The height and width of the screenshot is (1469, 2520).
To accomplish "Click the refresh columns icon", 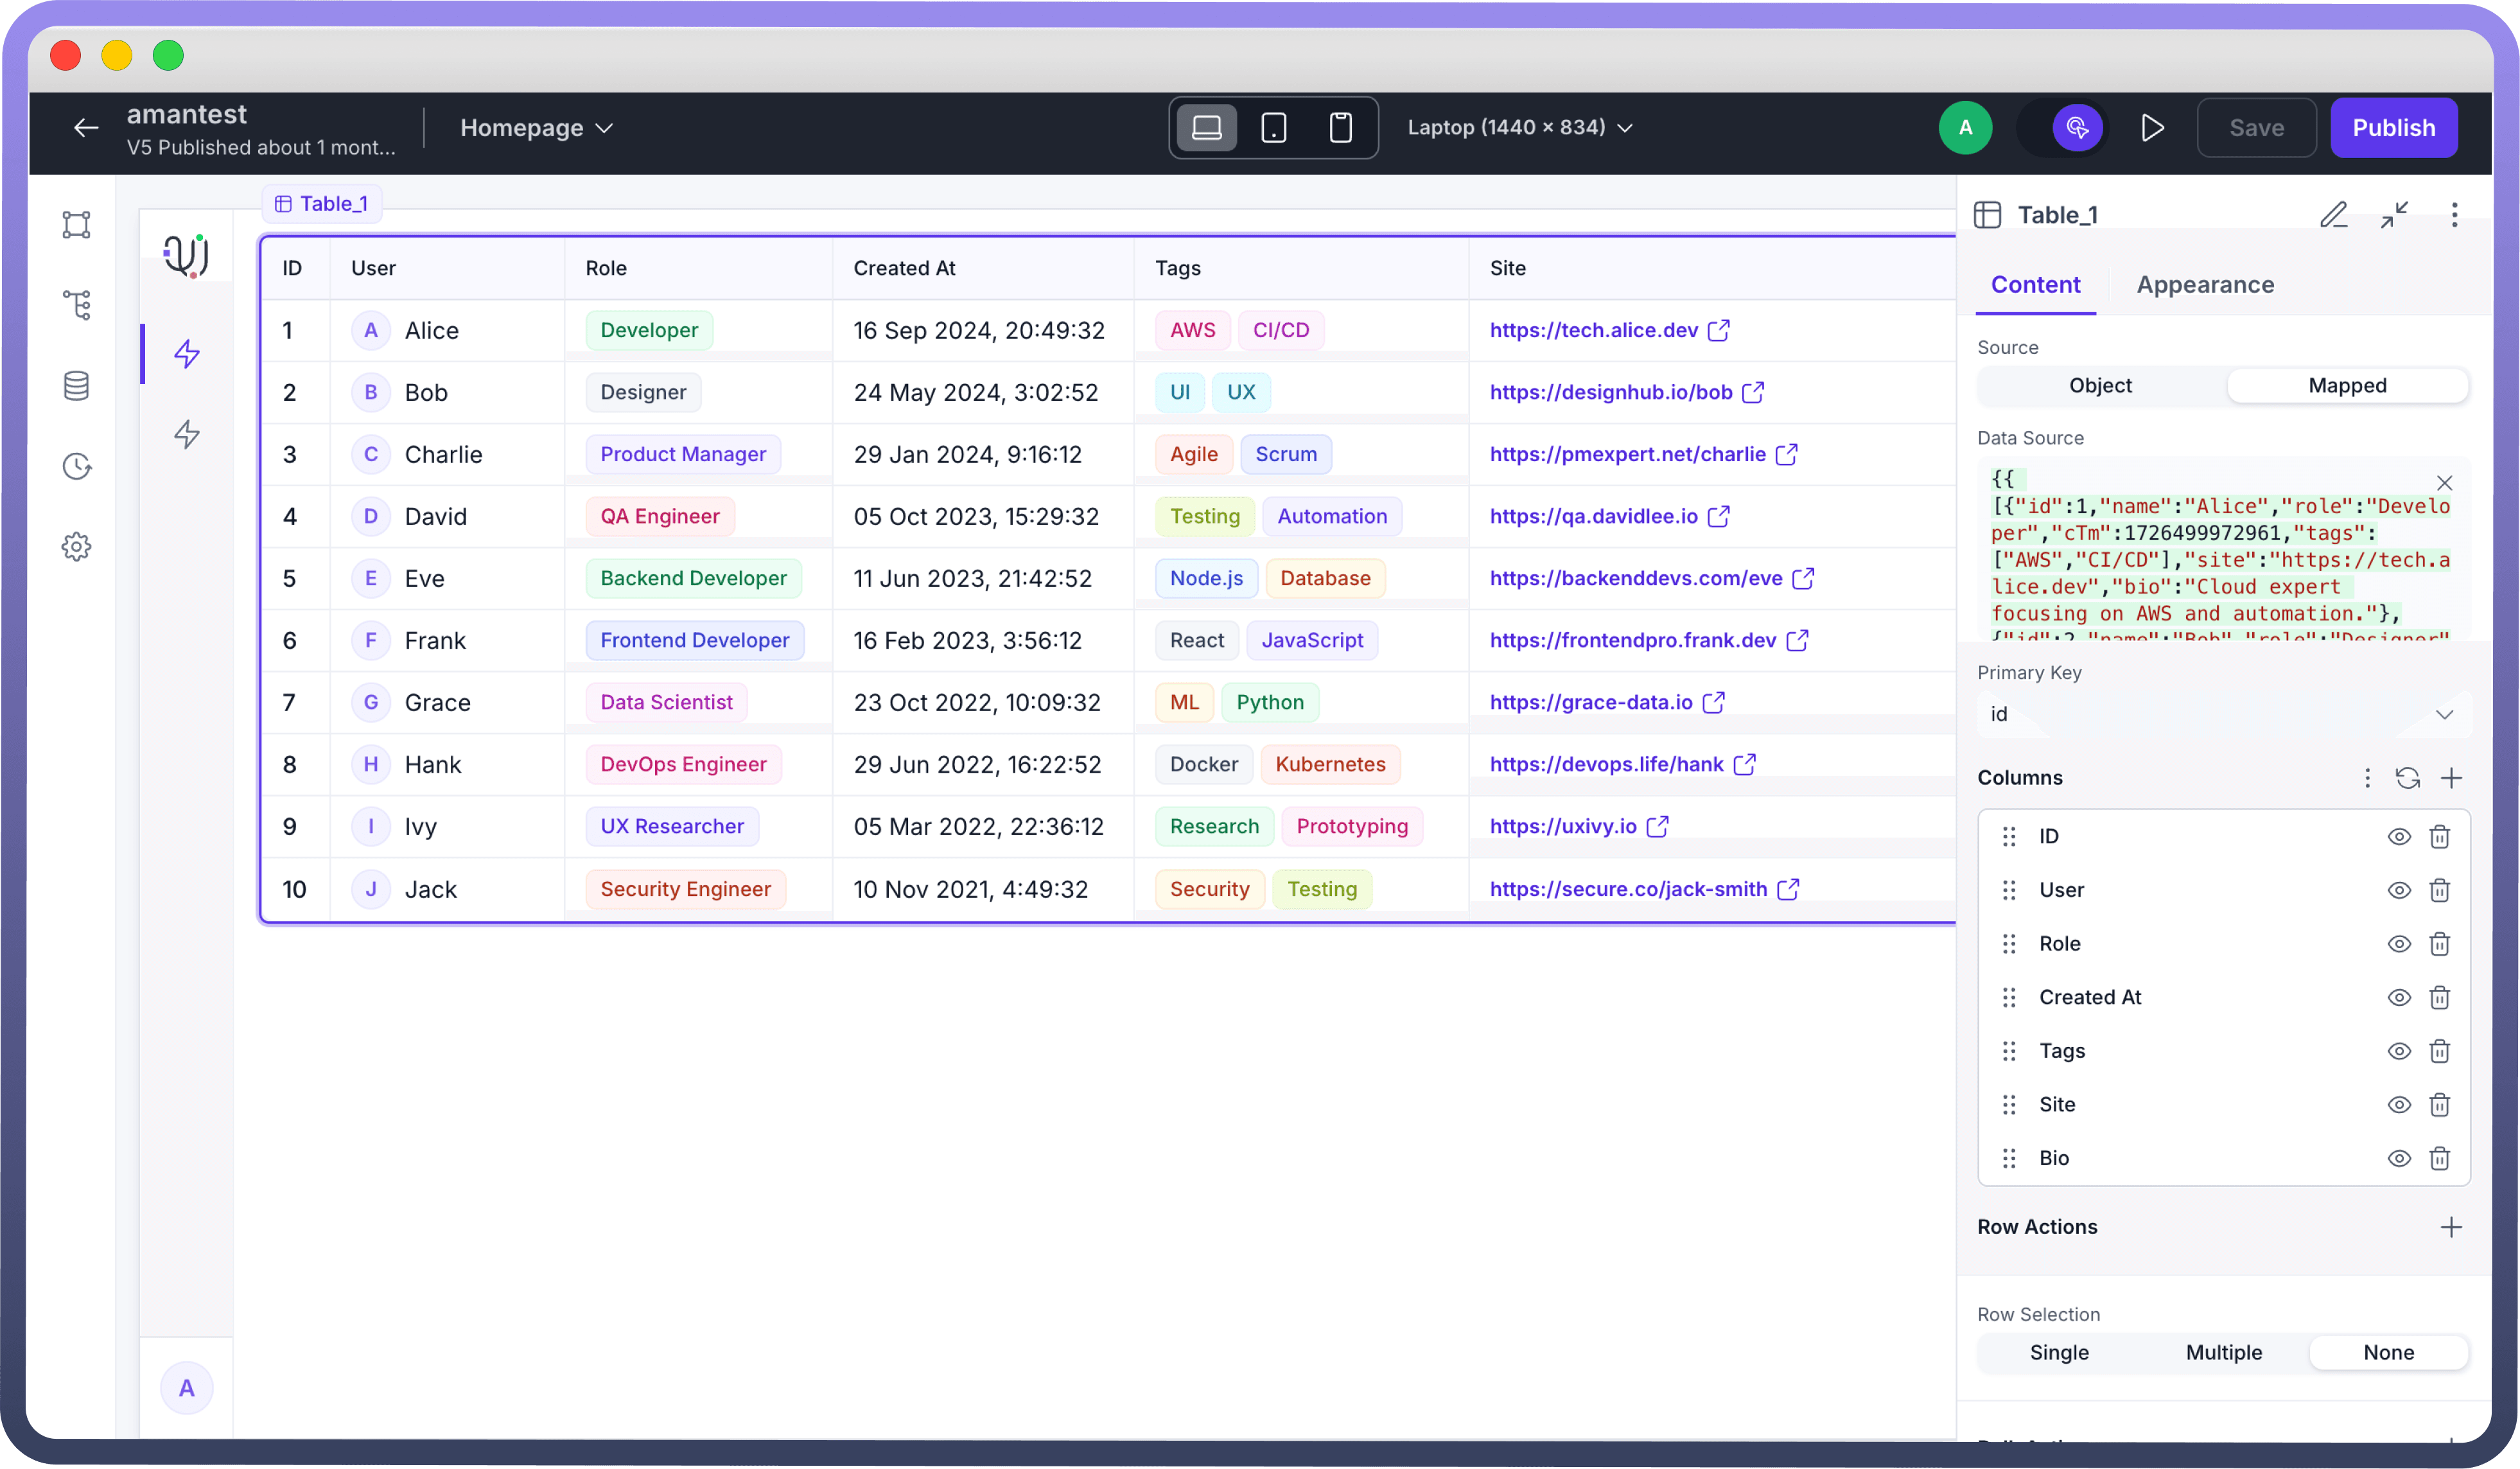I will coord(2407,778).
